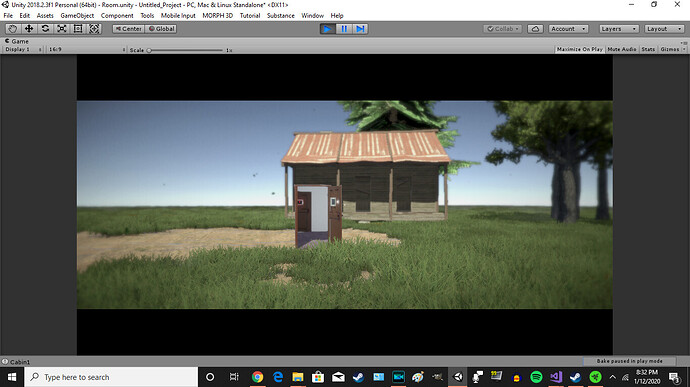690x387 pixels.
Task: Toggle Gizmos in Game view
Action: click(x=669, y=49)
